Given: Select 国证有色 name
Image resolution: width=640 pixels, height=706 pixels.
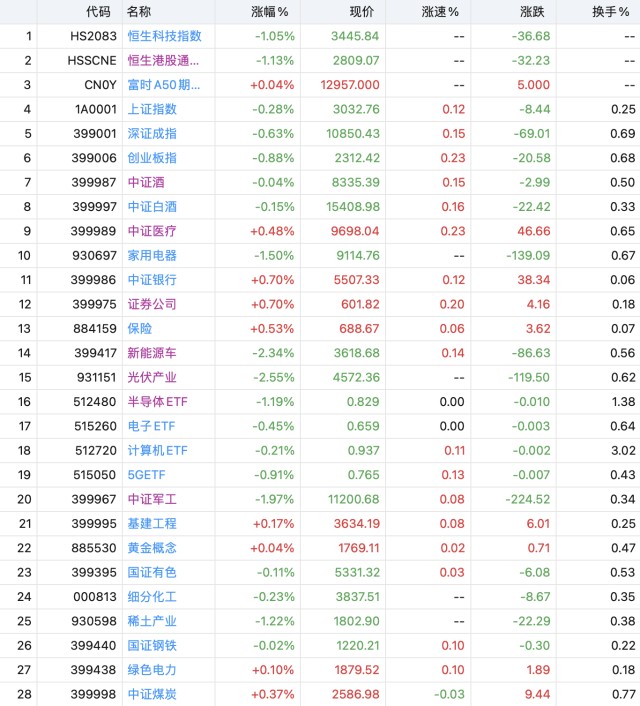Looking at the screenshot, I should [x=152, y=572].
